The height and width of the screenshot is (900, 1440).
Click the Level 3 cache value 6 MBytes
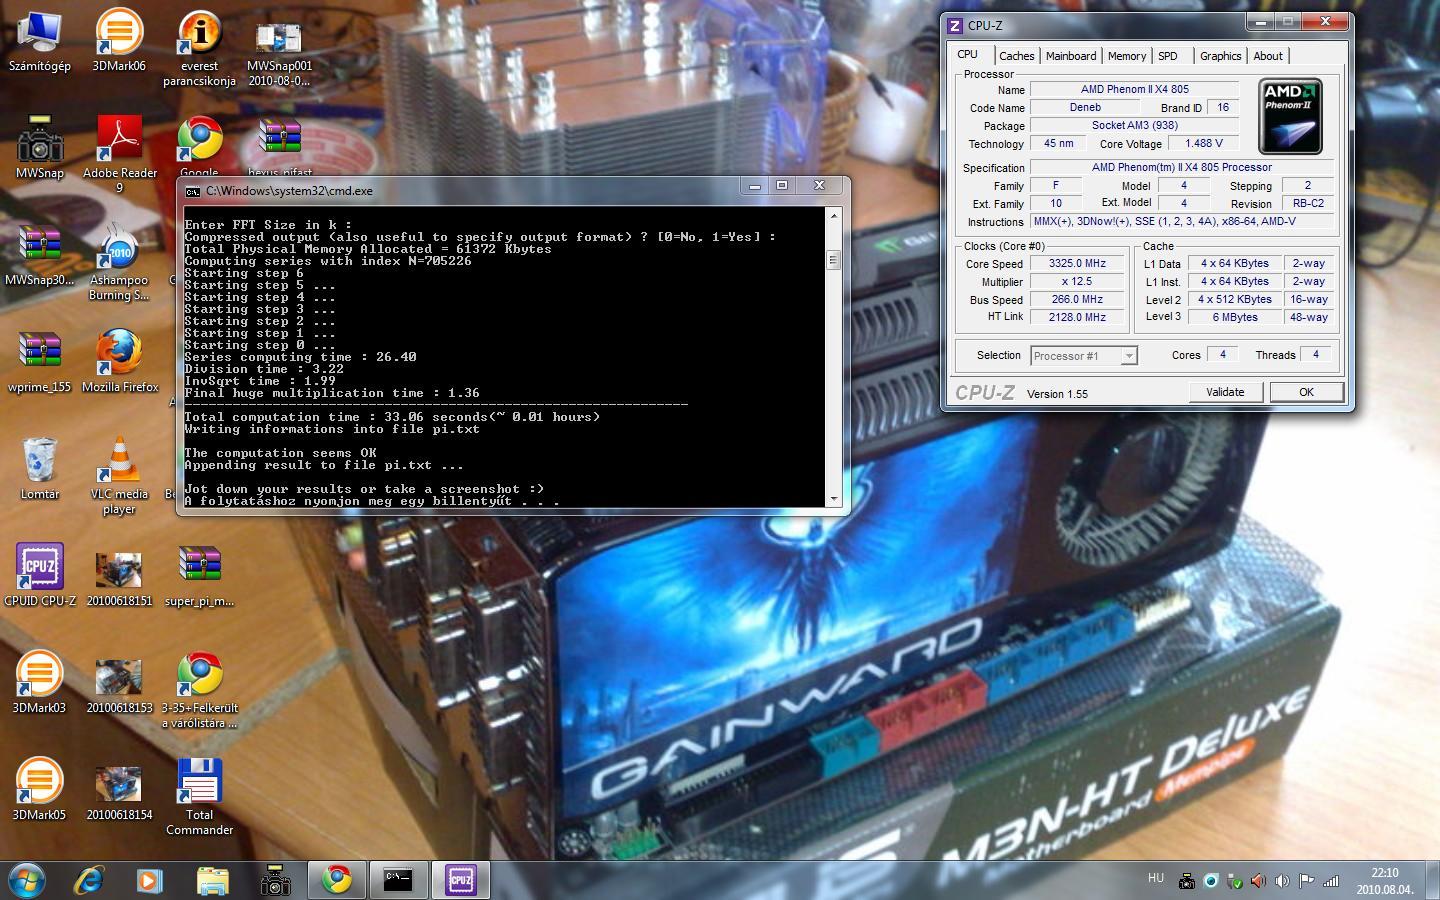[1235, 317]
